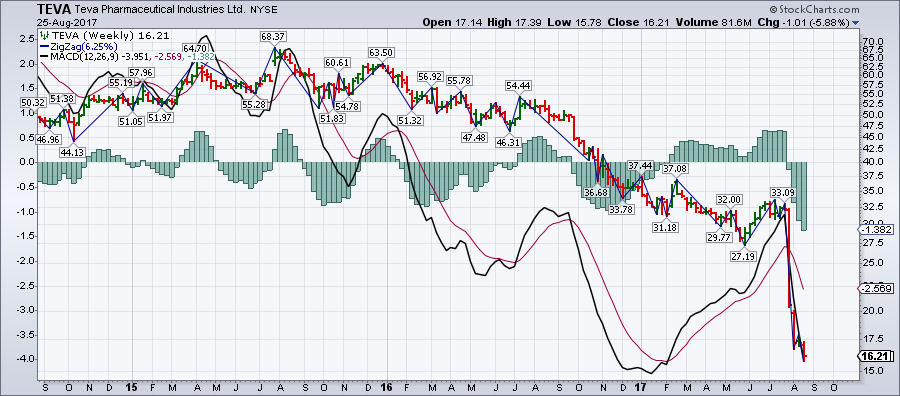Screen dimensions: 900x396
Task: Click the 55.78 price label
Action: click(x=459, y=81)
